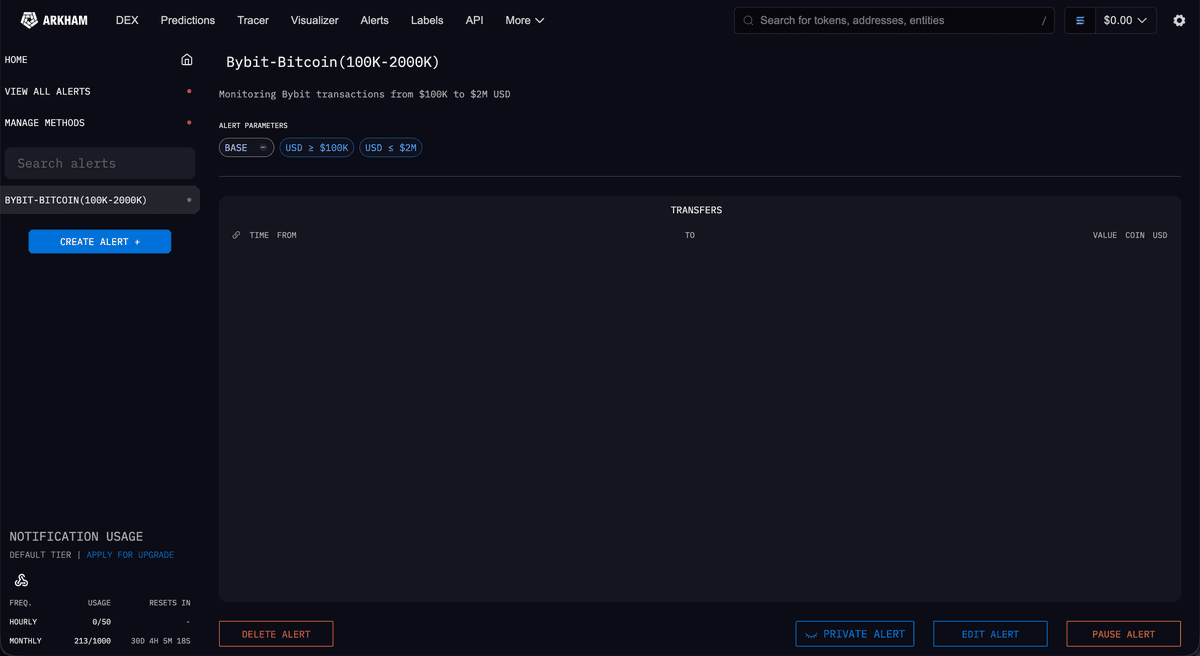Screen dimensions: 1200x656
Task: Open the settings gear icon
Action: [x=1179, y=20]
